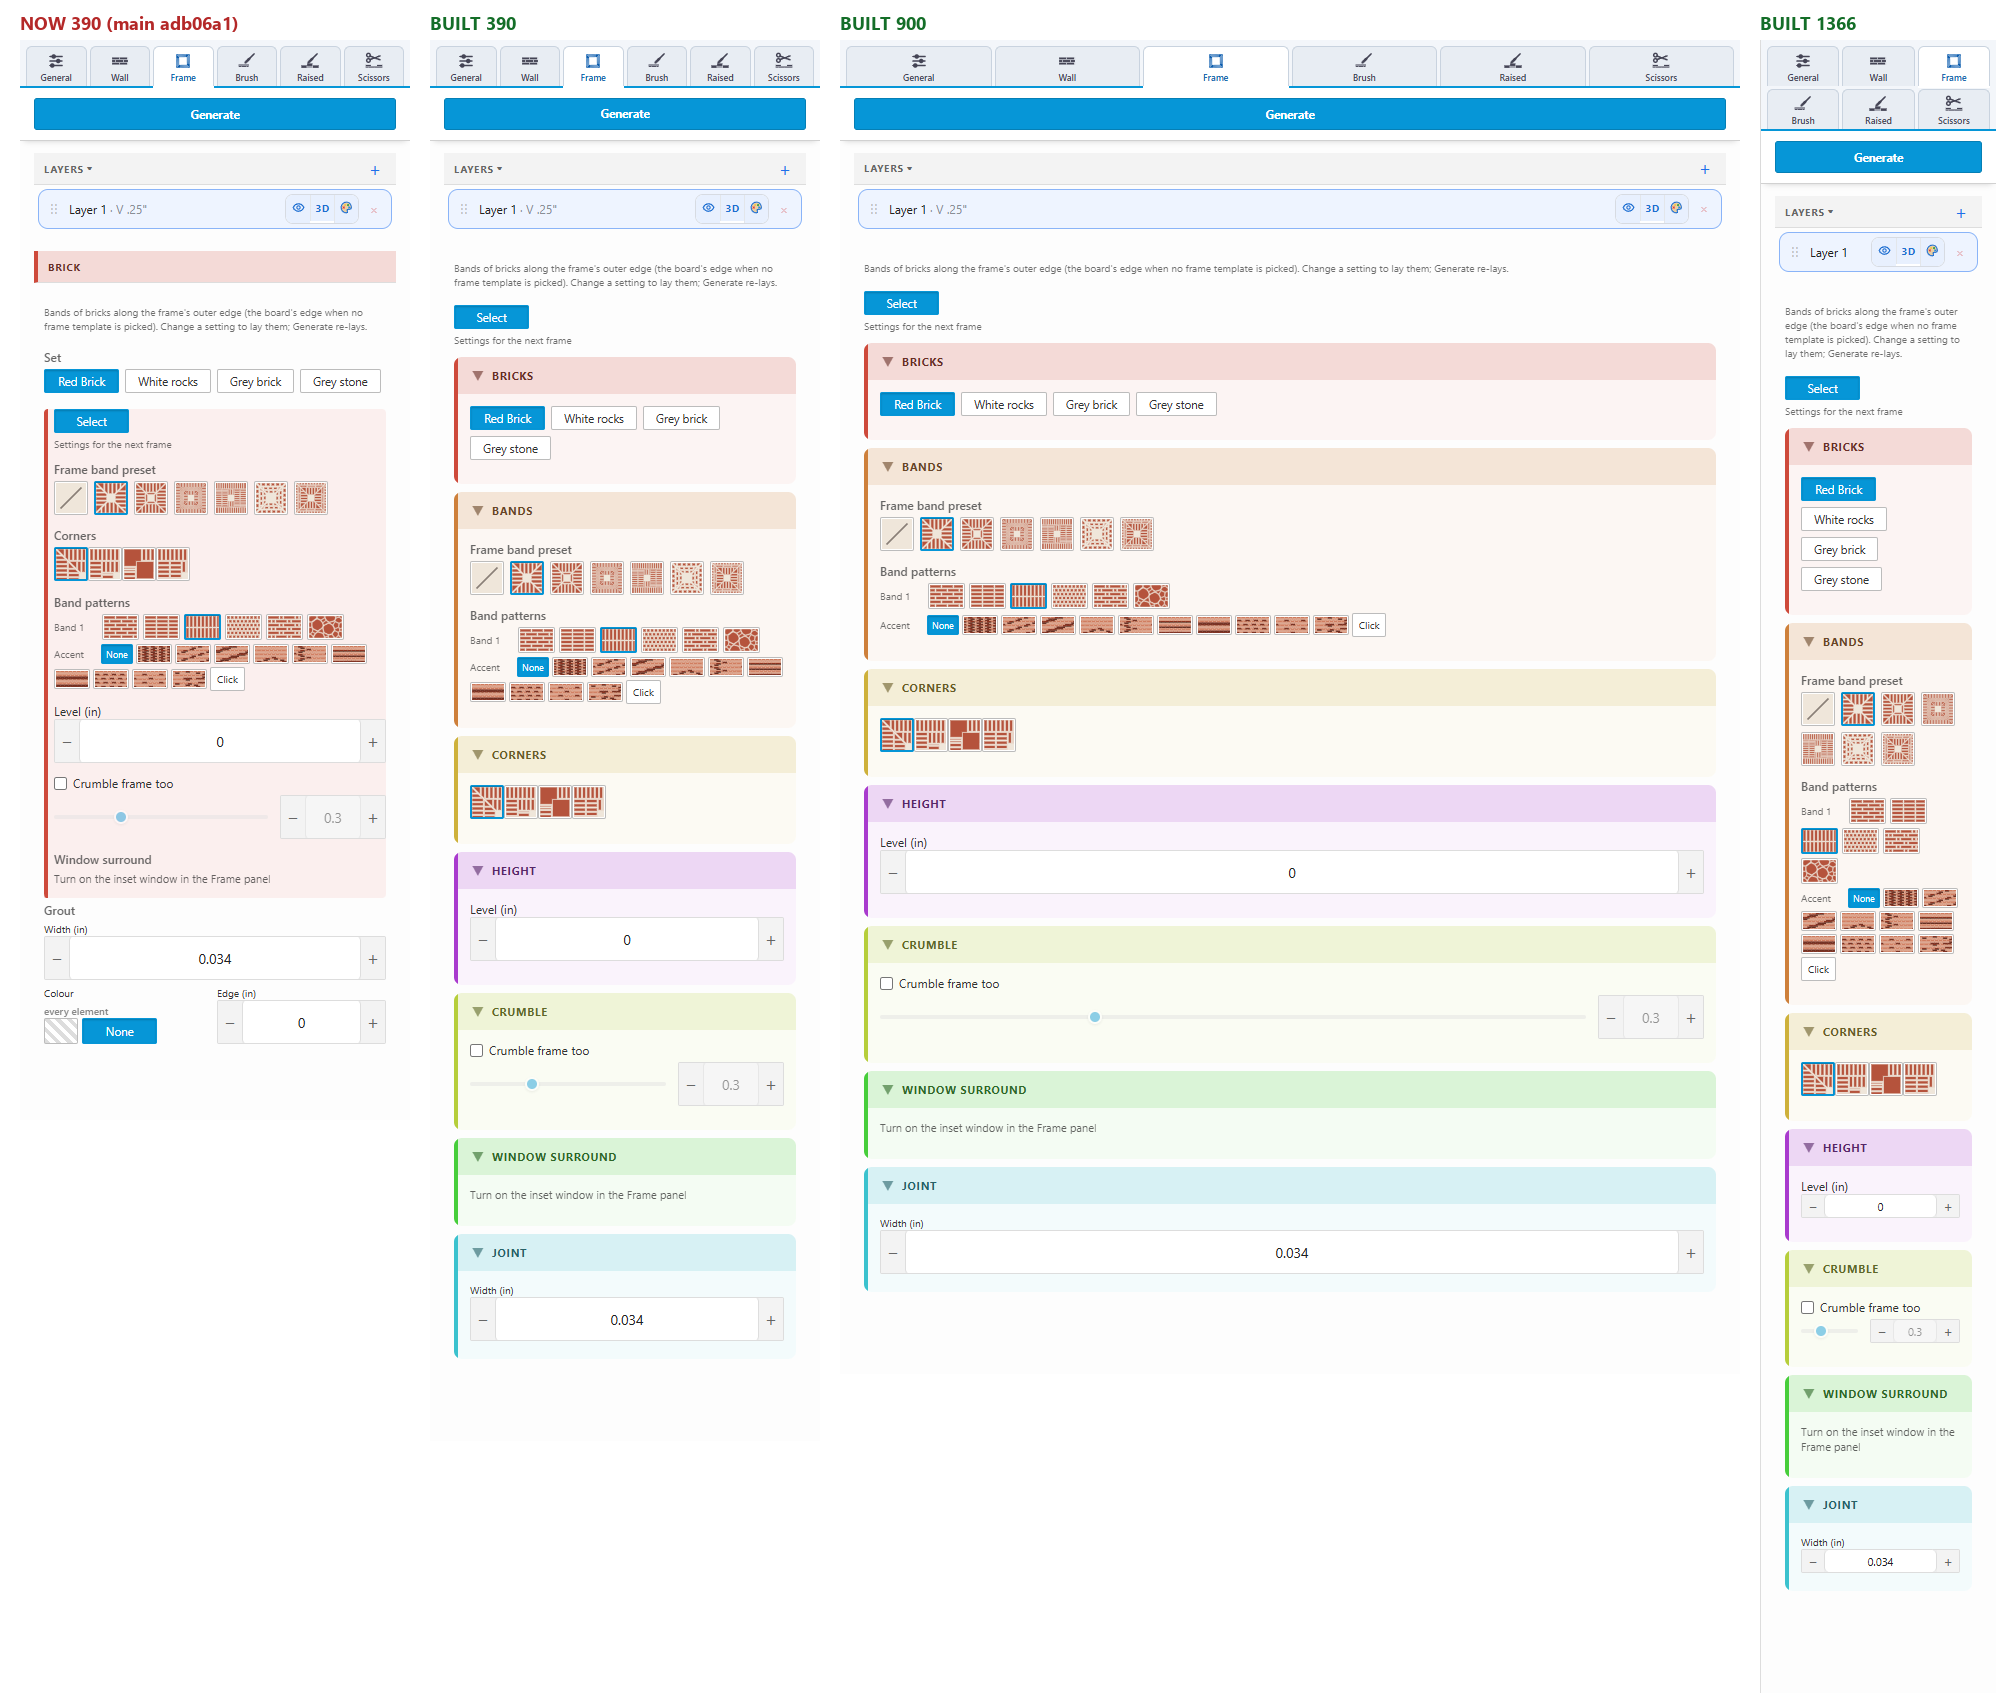Image resolution: width=2016 pixels, height=1697 pixels.
Task: Collapse CRUMBLE section in BUILT 390
Action: 478,1012
